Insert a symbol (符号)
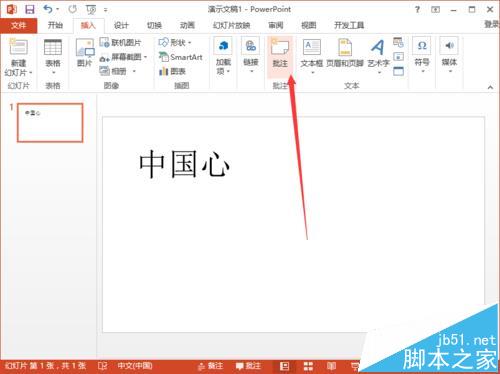Viewport: 500px width, 374px height. (x=422, y=56)
